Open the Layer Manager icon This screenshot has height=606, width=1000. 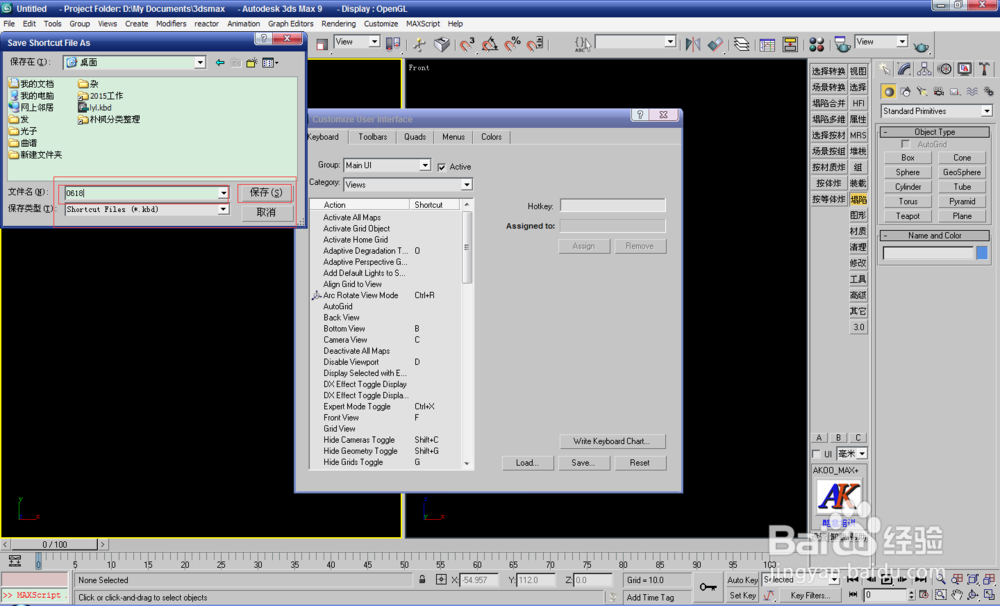(x=741, y=44)
